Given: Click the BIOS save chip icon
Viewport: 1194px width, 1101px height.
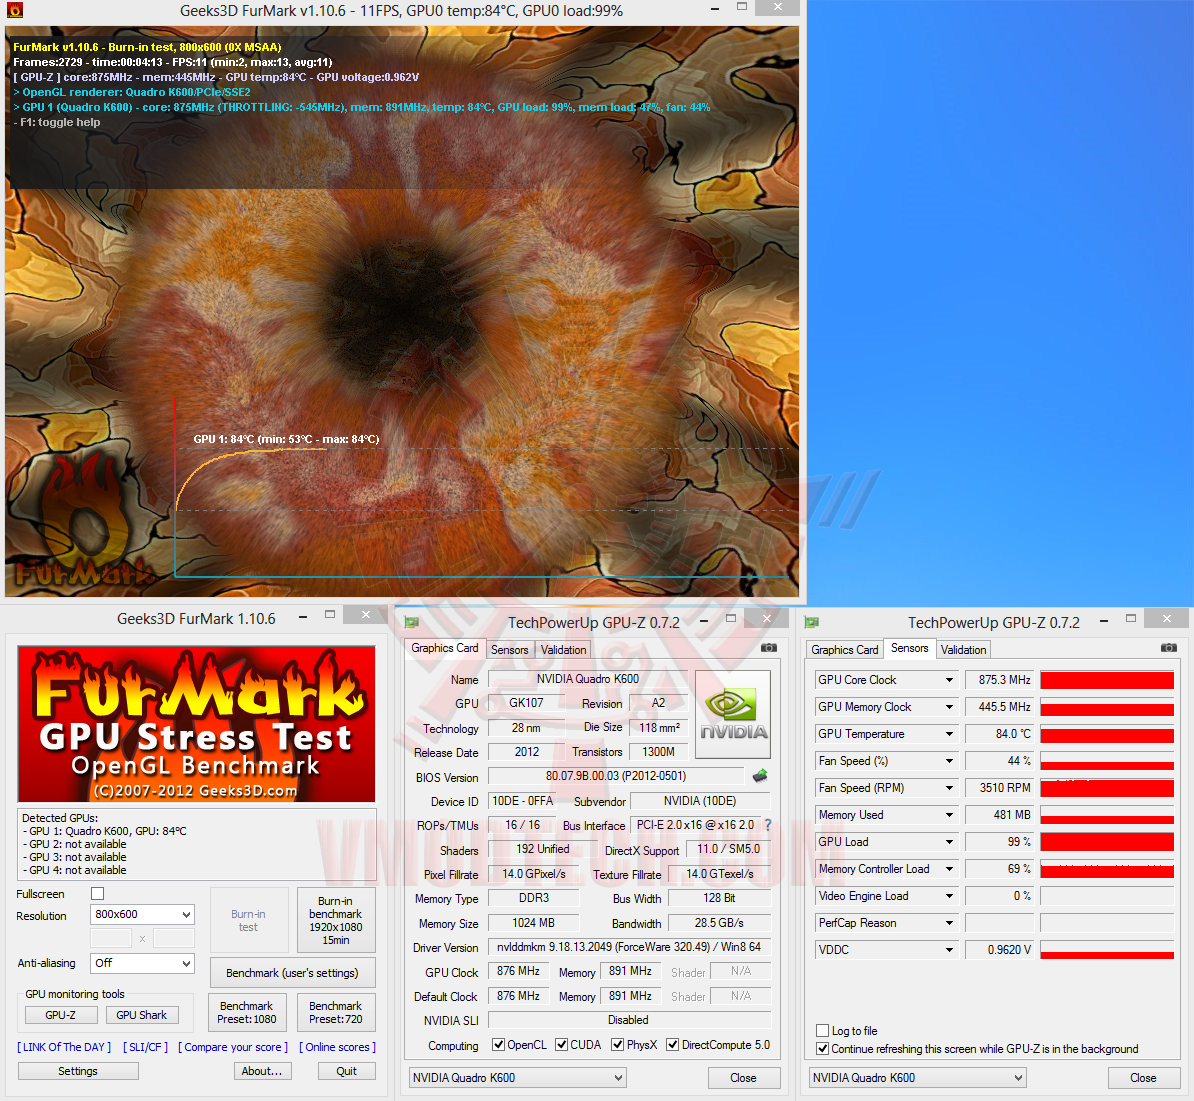Looking at the screenshot, I should click(x=759, y=776).
